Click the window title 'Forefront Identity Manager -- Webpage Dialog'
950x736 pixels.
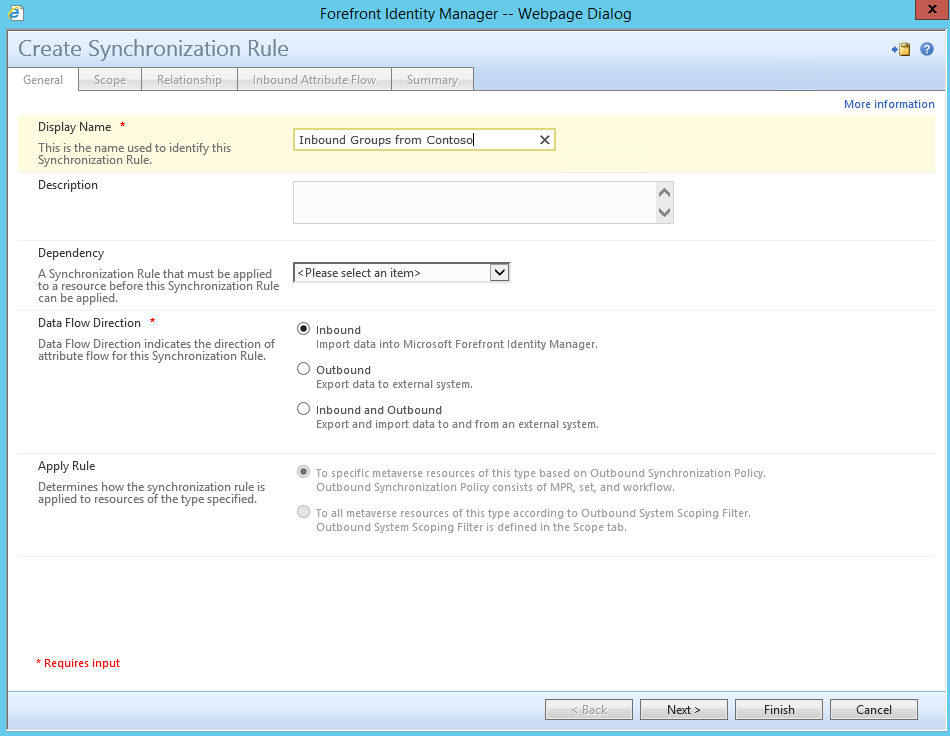(476, 13)
